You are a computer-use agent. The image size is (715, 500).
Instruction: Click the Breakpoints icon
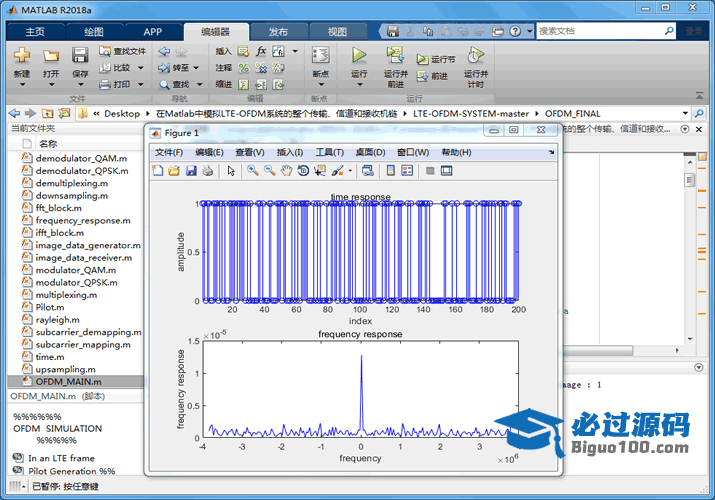[321, 55]
